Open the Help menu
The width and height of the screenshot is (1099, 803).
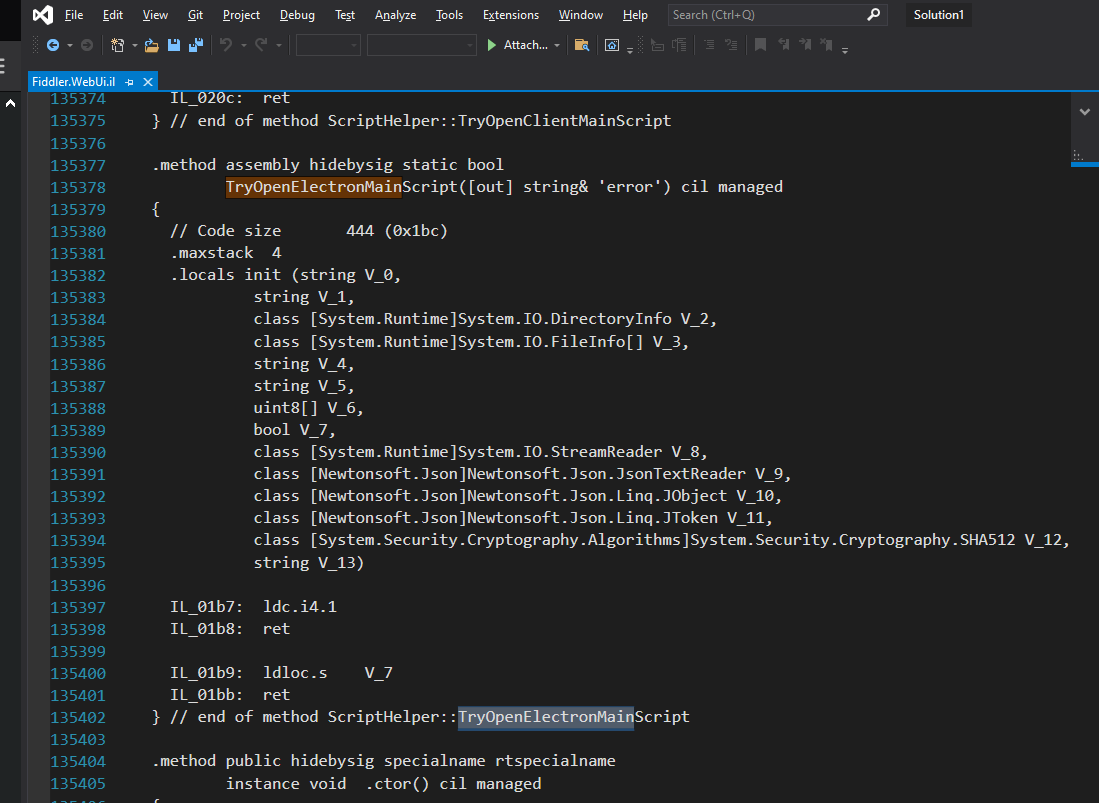point(635,15)
